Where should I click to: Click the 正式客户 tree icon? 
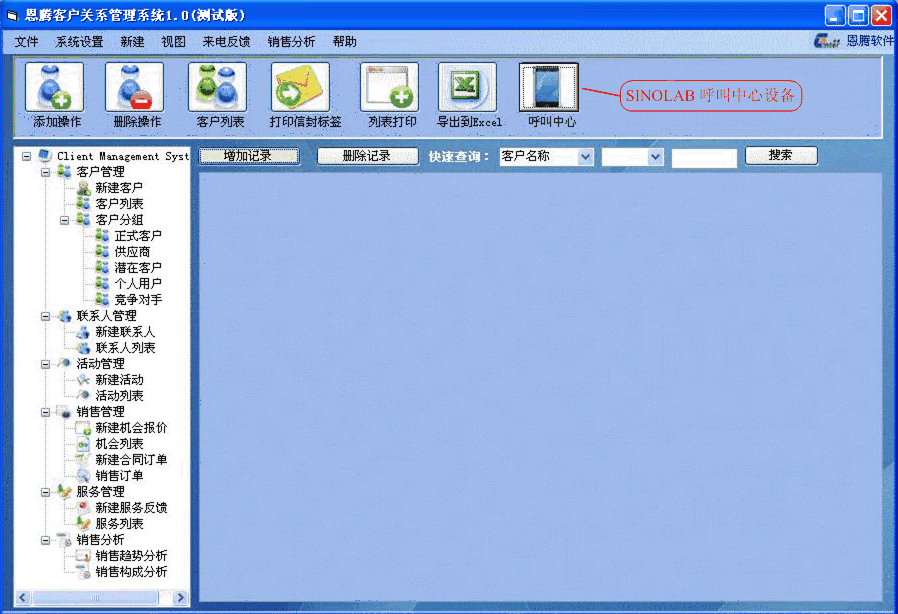pos(103,235)
